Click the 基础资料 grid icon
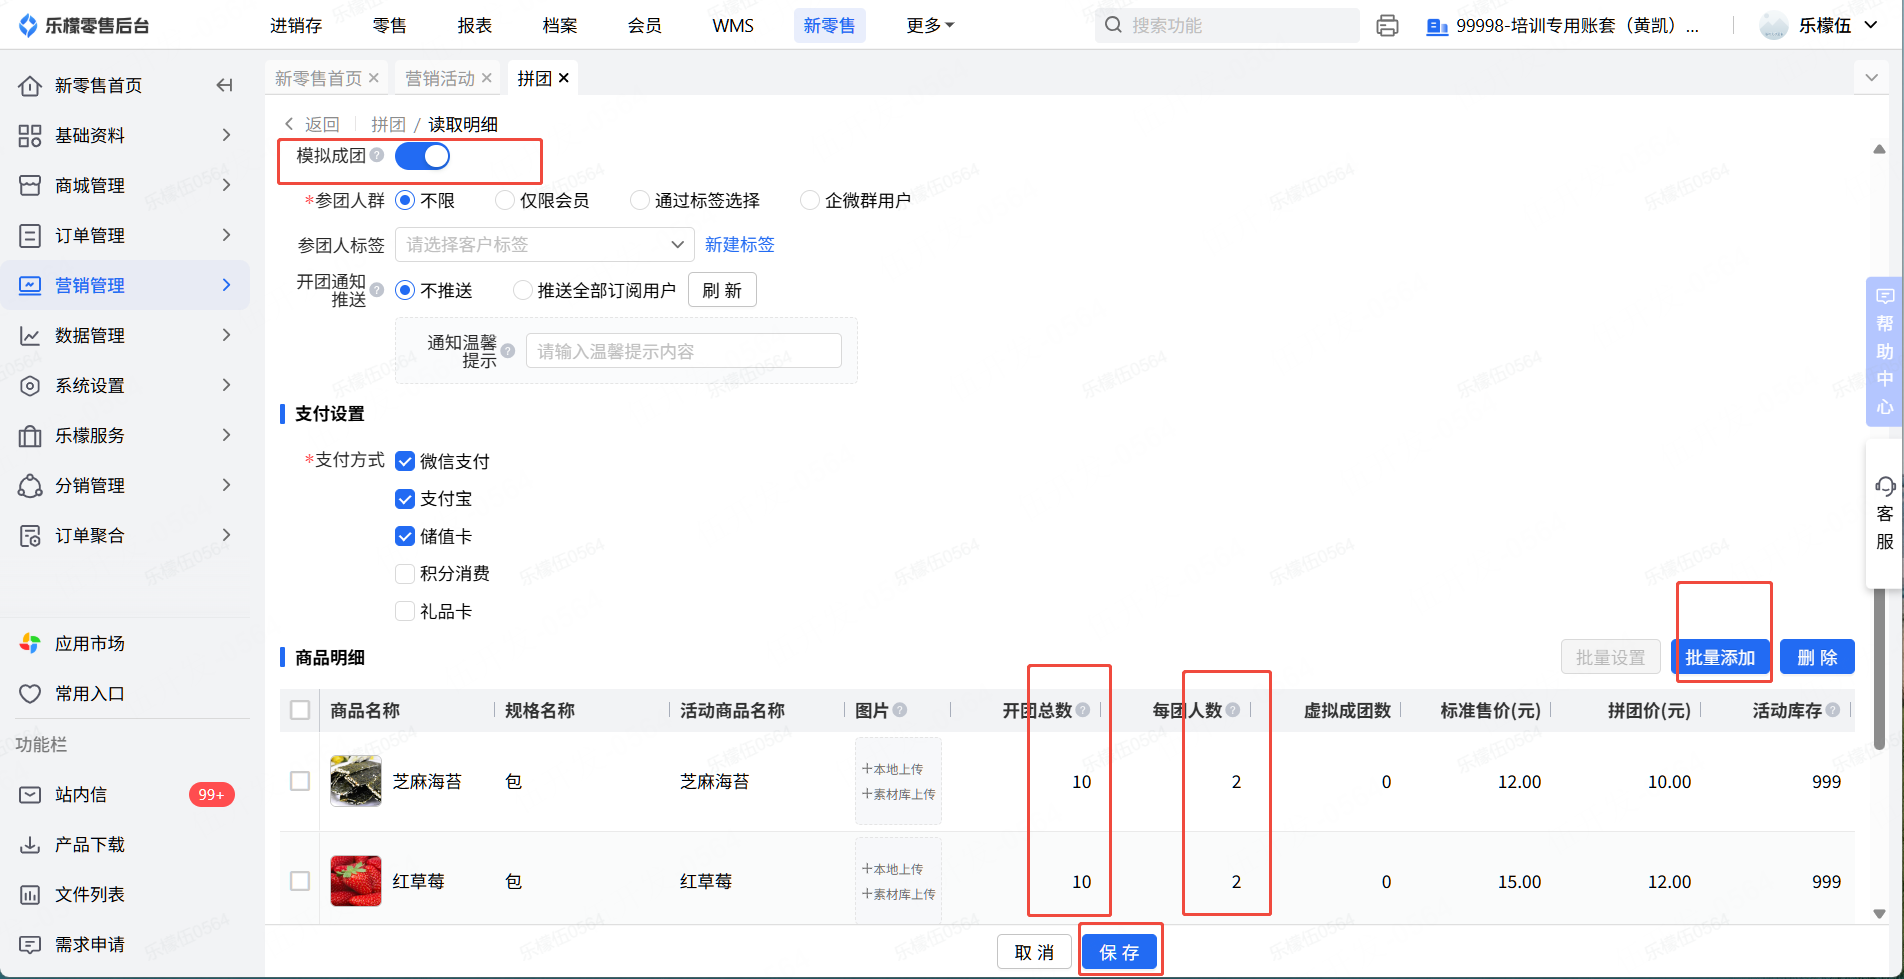Image resolution: width=1904 pixels, height=979 pixels. click(30, 136)
